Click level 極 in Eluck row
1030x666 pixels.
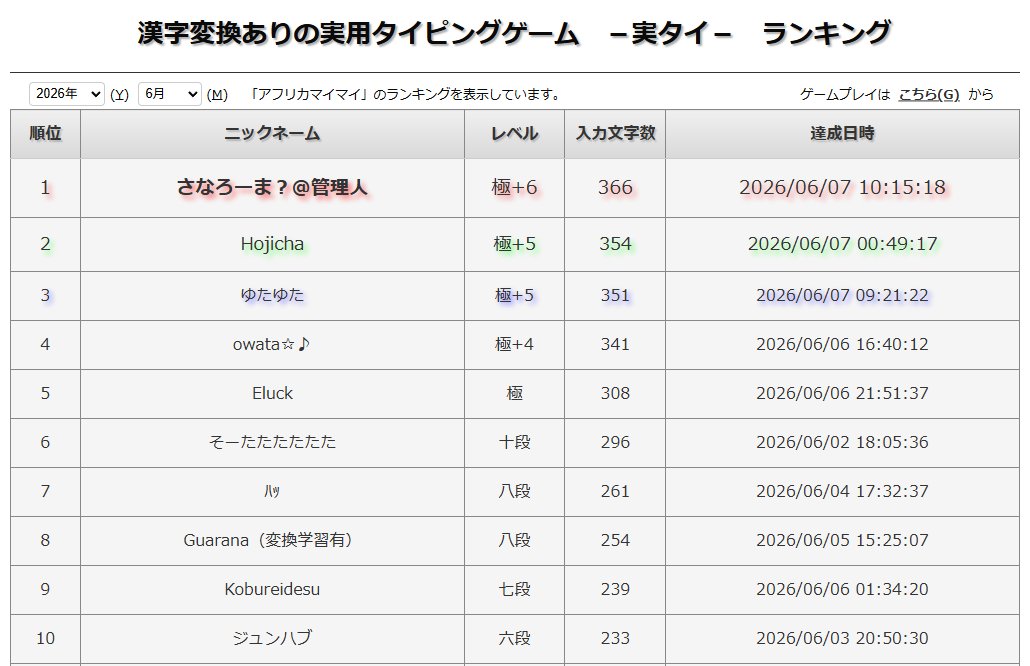[x=514, y=393]
